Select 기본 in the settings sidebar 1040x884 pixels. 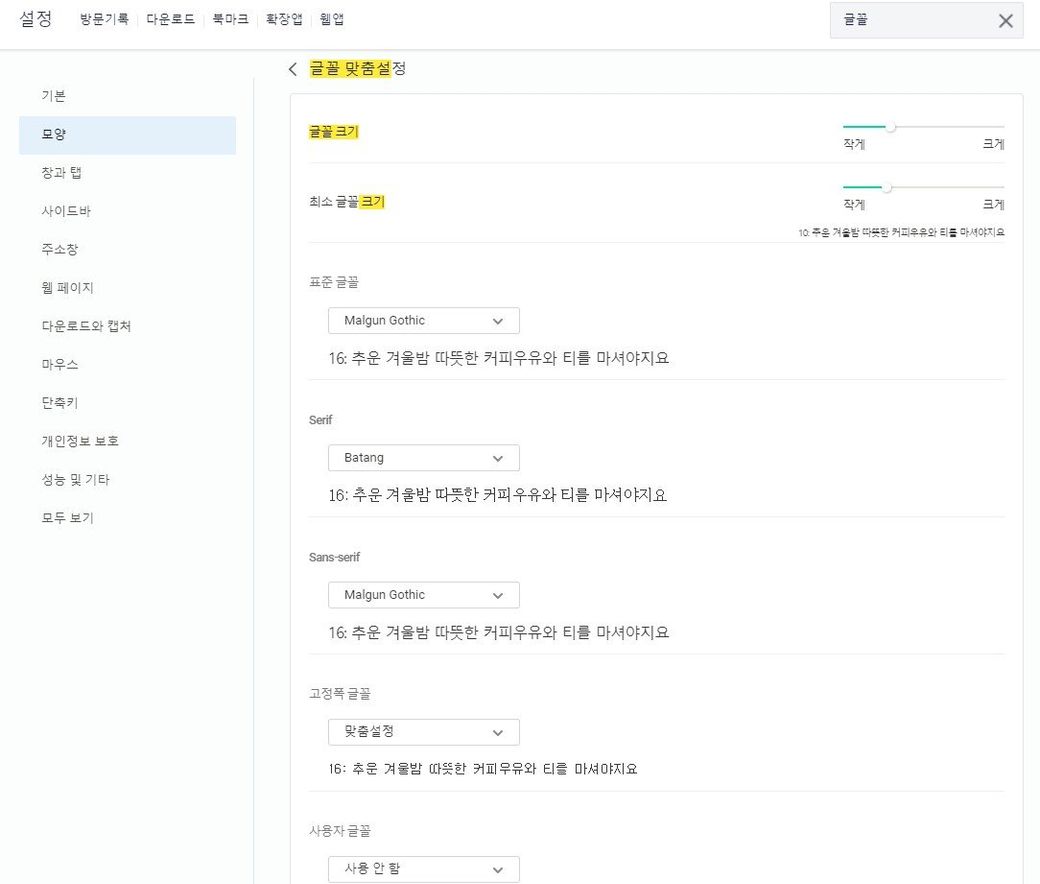pyautogui.click(x=54, y=96)
